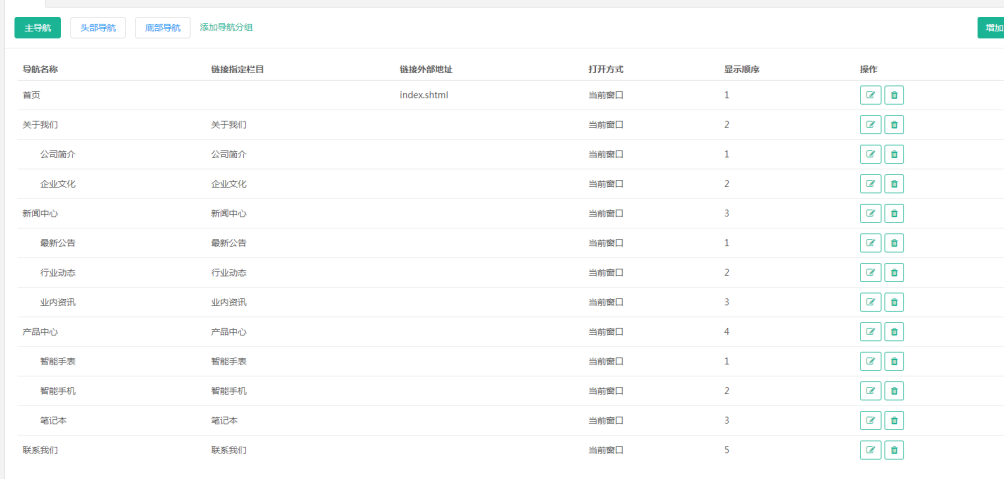Delete the 笔记本 navigation item

pyautogui.click(x=894, y=421)
